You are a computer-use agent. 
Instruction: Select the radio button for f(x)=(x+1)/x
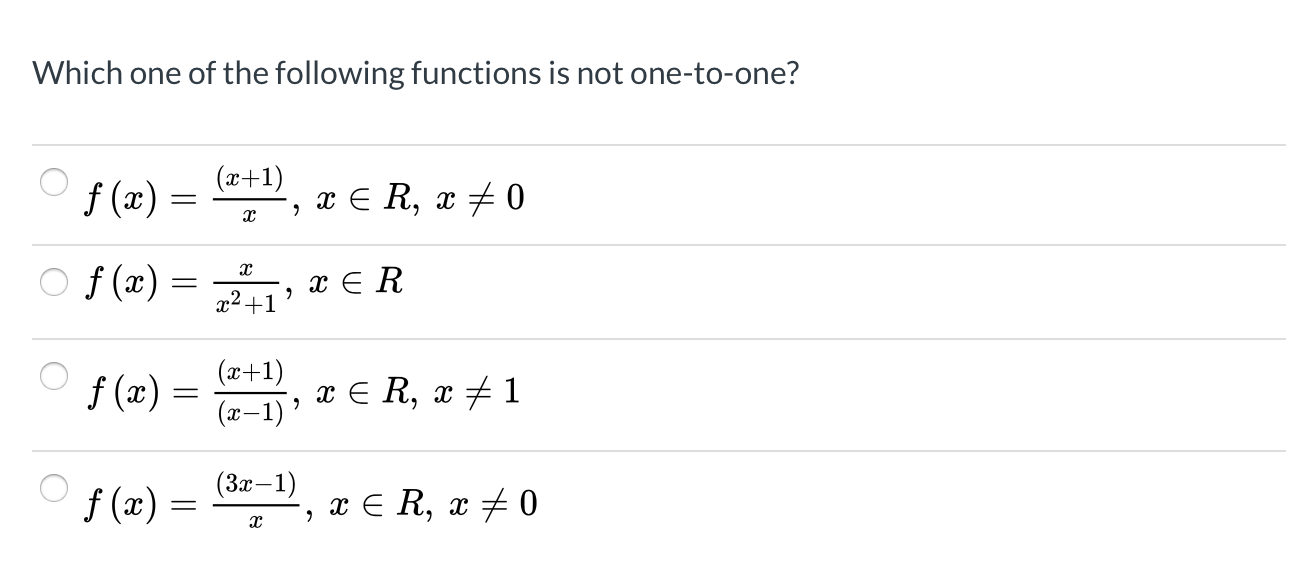point(53,181)
